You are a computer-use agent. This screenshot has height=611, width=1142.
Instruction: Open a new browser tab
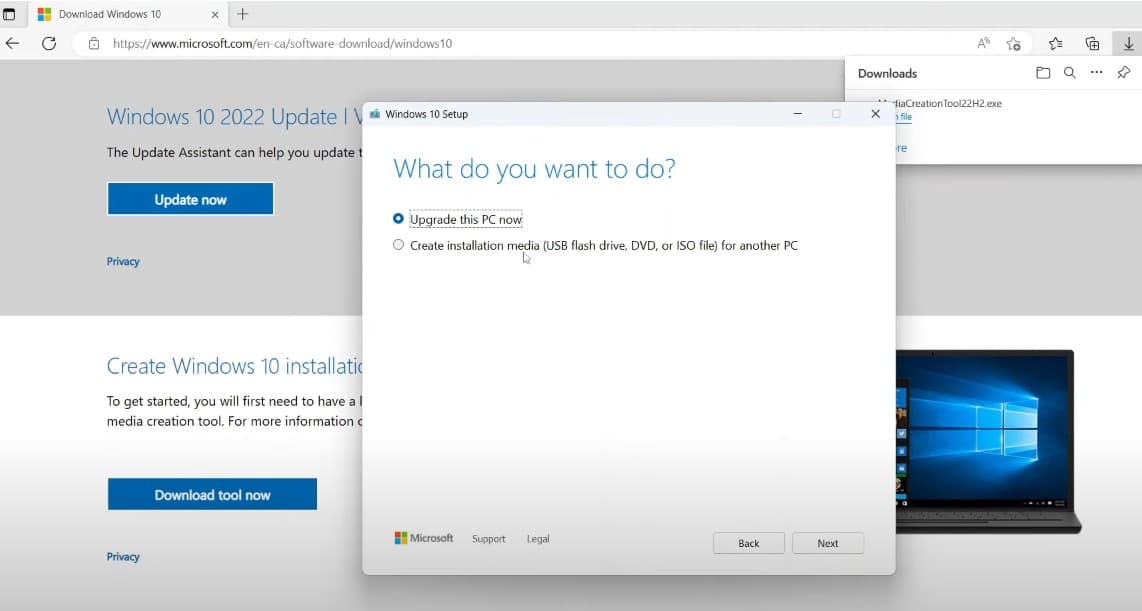click(x=242, y=14)
